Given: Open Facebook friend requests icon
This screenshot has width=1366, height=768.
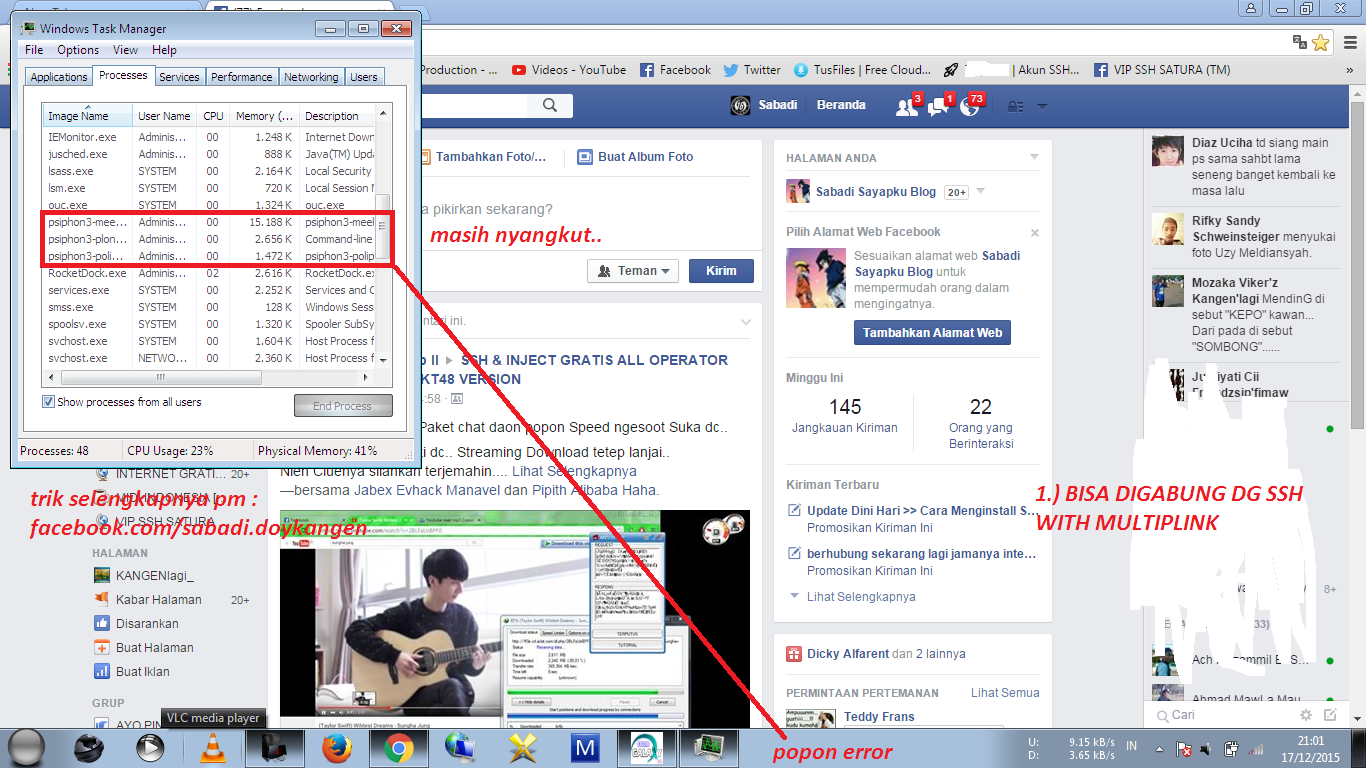Looking at the screenshot, I should [906, 106].
